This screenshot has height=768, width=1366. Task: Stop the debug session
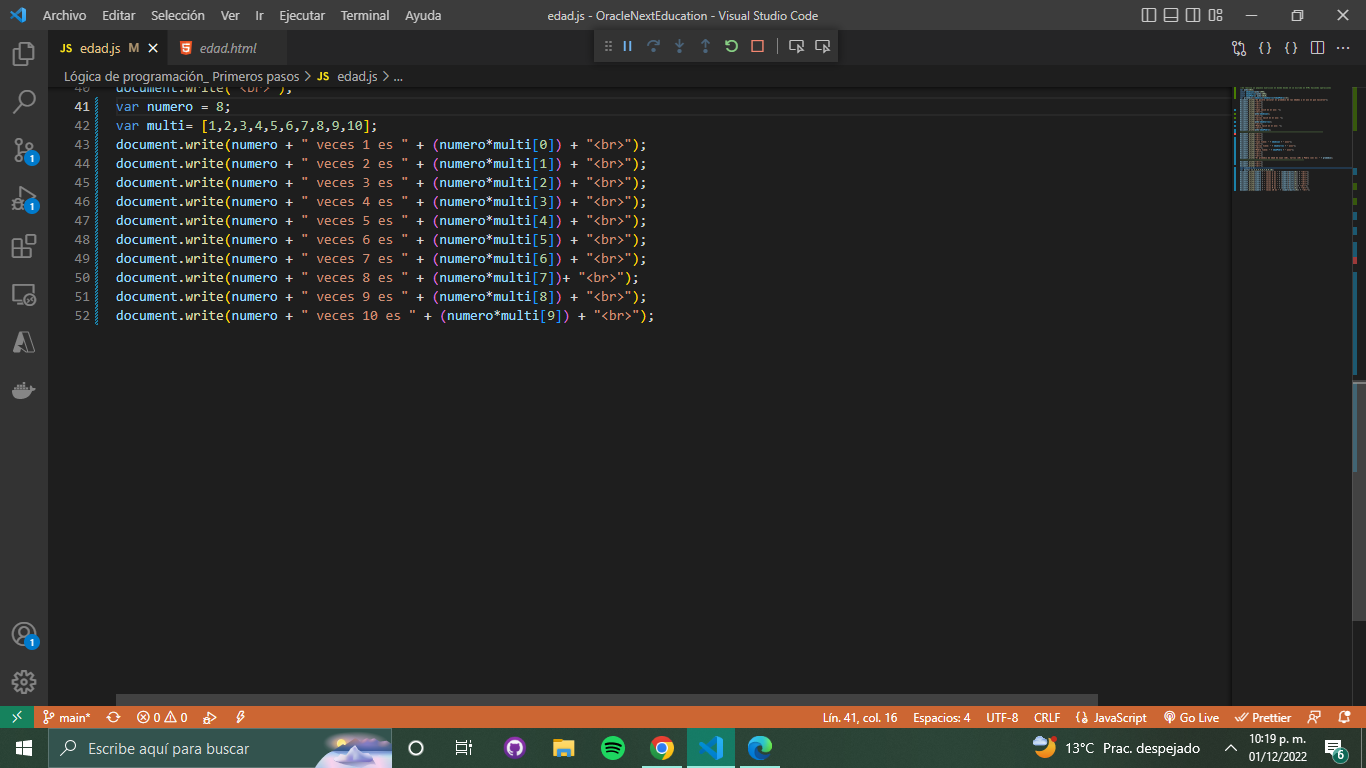coord(757,46)
